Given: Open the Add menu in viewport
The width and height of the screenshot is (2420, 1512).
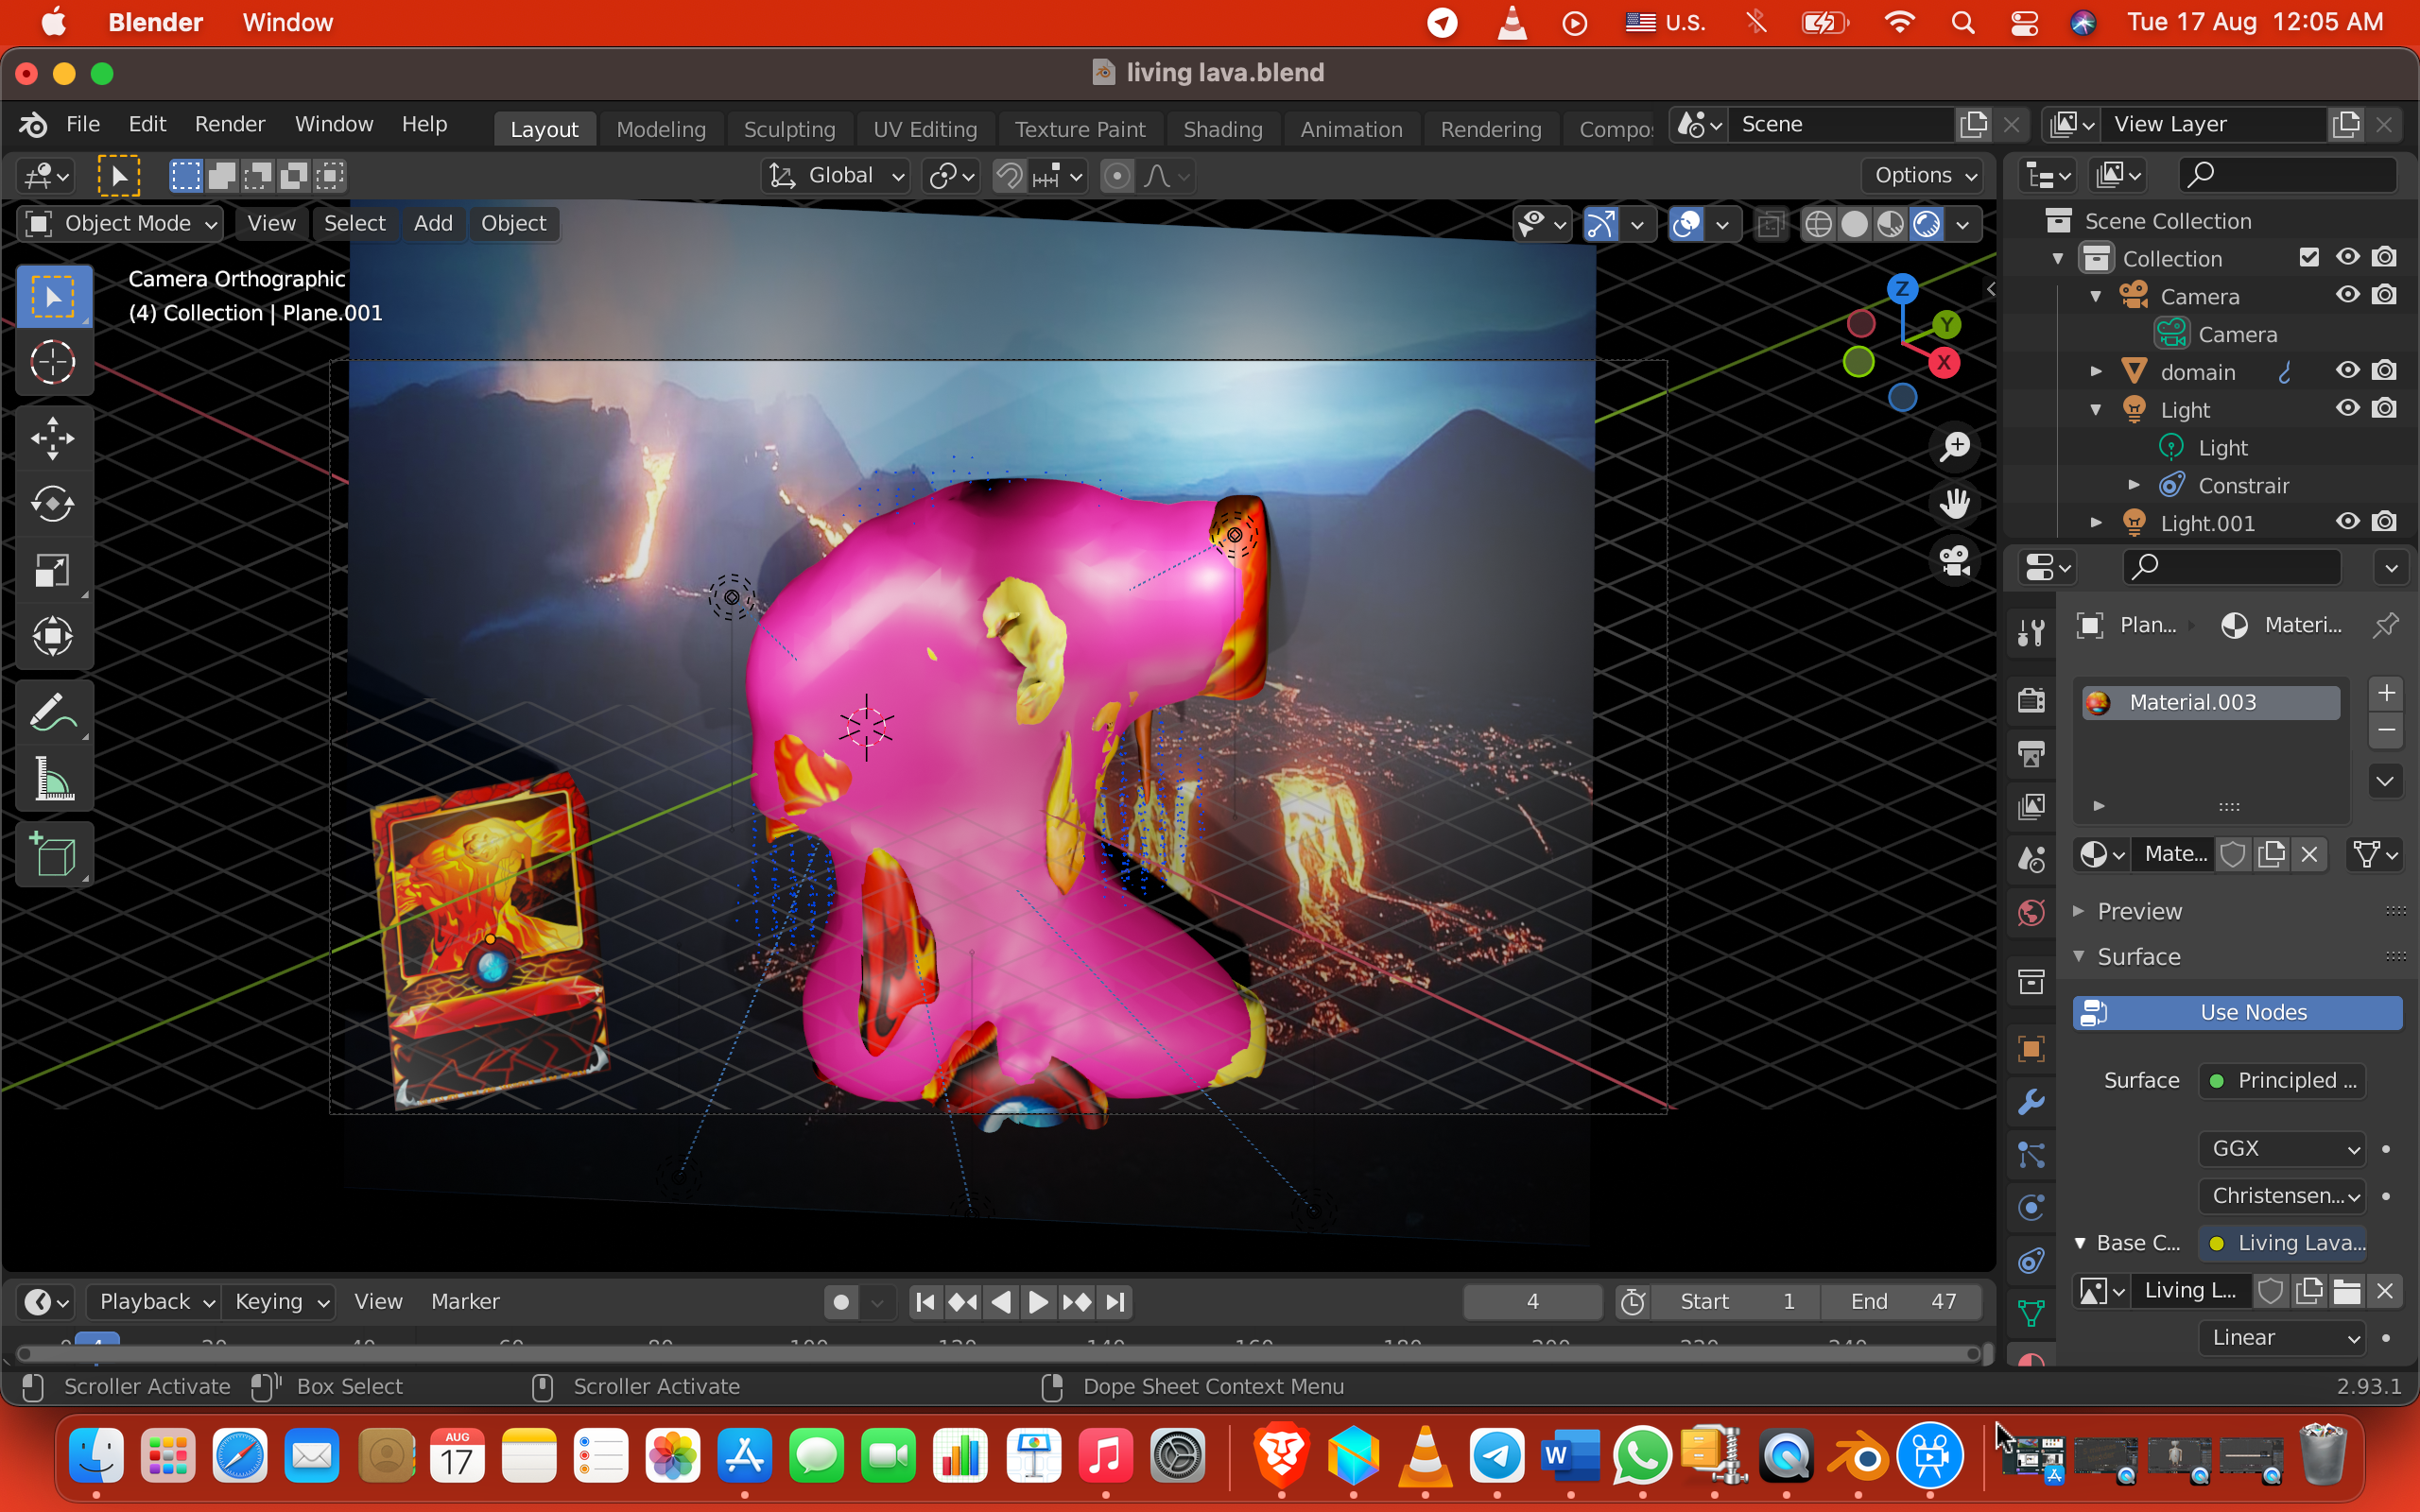Looking at the screenshot, I should (433, 223).
